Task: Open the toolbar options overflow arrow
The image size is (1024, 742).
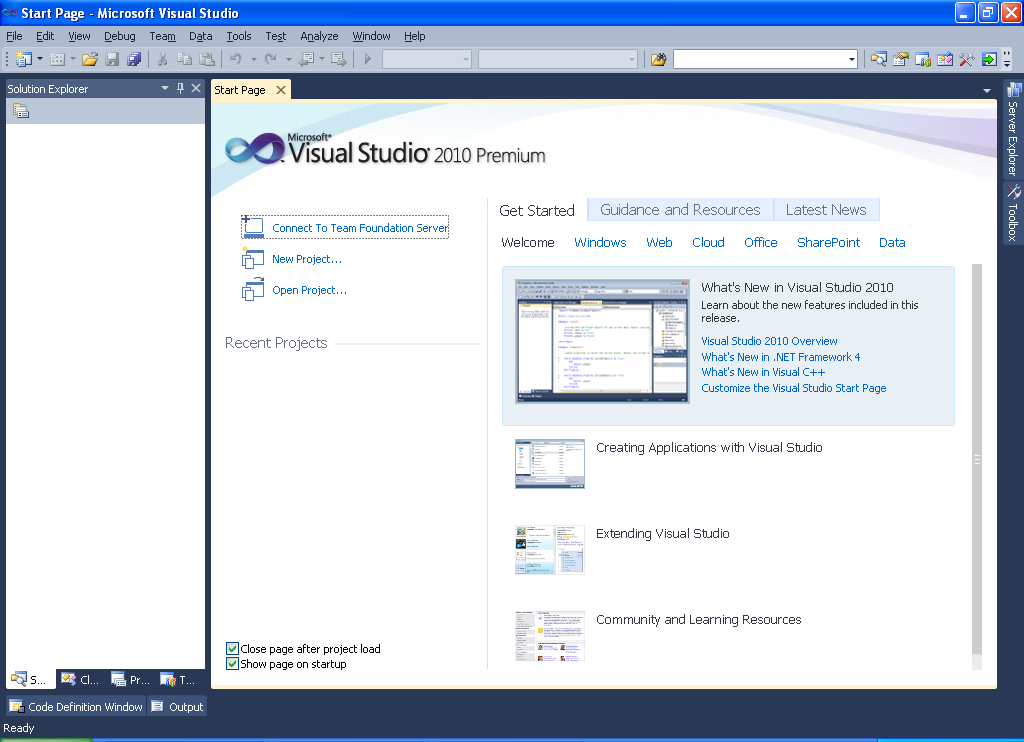Action: (1007, 61)
